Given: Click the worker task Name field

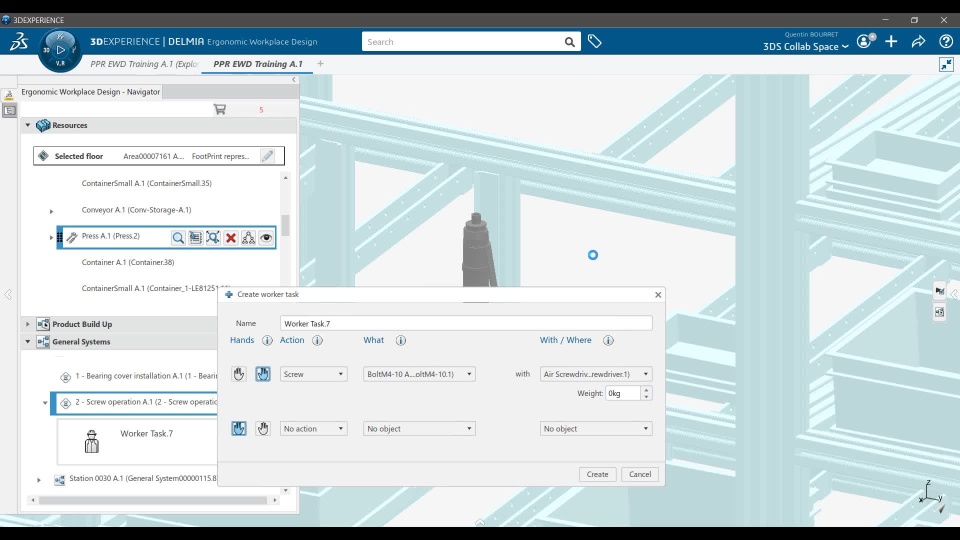Looking at the screenshot, I should (465, 324).
